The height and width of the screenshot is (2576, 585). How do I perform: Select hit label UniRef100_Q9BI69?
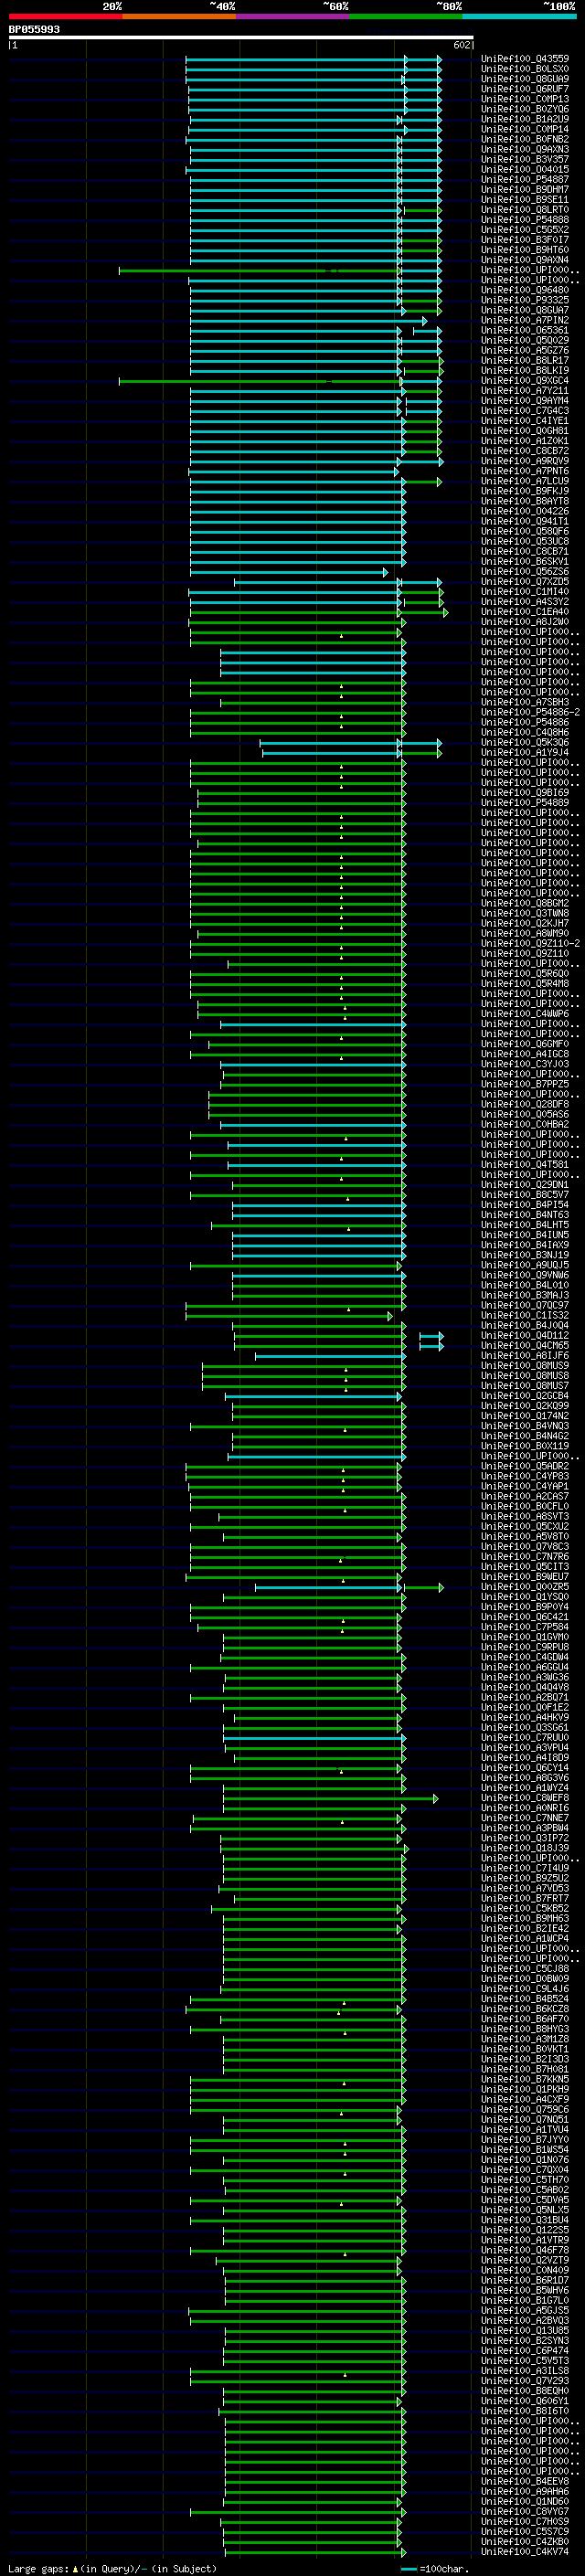[x=525, y=793]
